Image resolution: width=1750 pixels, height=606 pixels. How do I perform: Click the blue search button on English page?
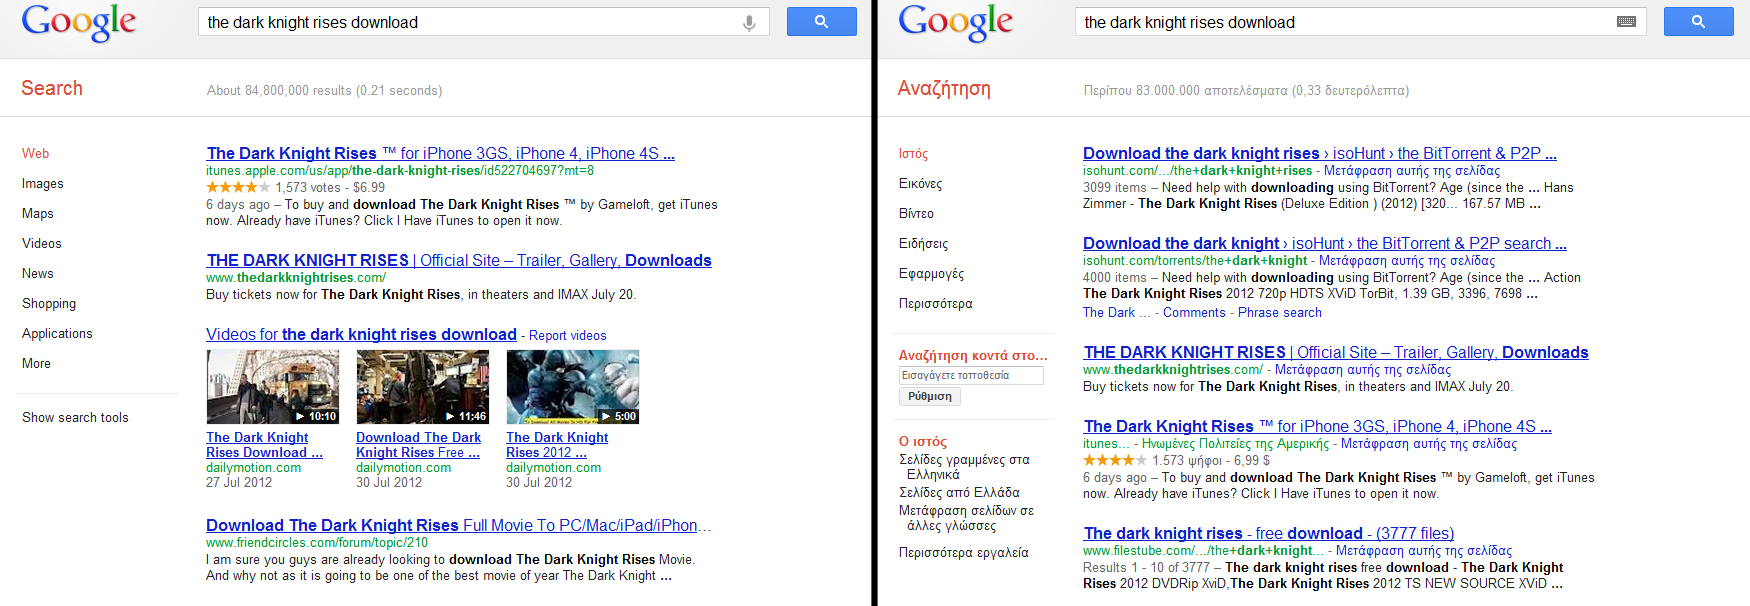(821, 21)
